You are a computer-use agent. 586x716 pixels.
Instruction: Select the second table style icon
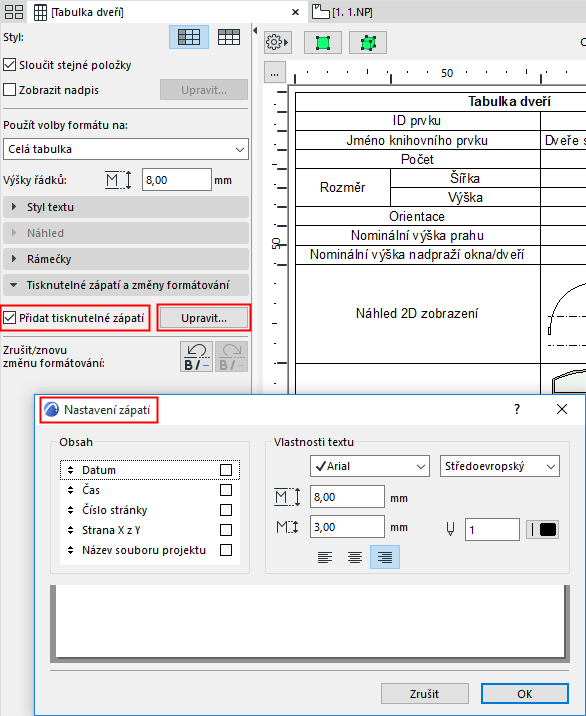(229, 37)
